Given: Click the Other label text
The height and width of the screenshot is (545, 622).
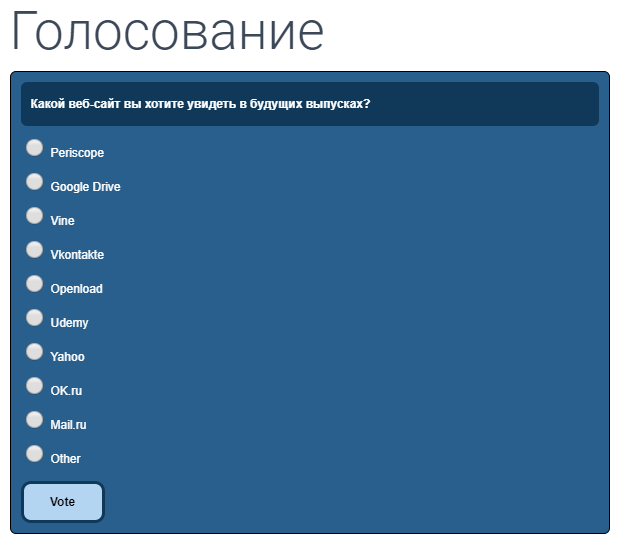Looking at the screenshot, I should 65,459.
